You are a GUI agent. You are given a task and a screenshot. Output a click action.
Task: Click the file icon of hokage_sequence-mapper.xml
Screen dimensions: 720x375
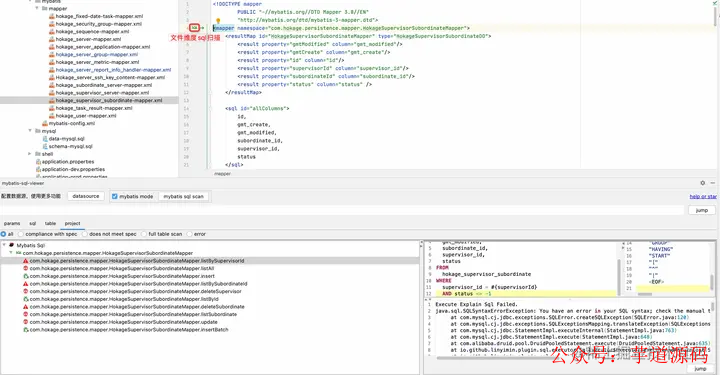[51, 31]
